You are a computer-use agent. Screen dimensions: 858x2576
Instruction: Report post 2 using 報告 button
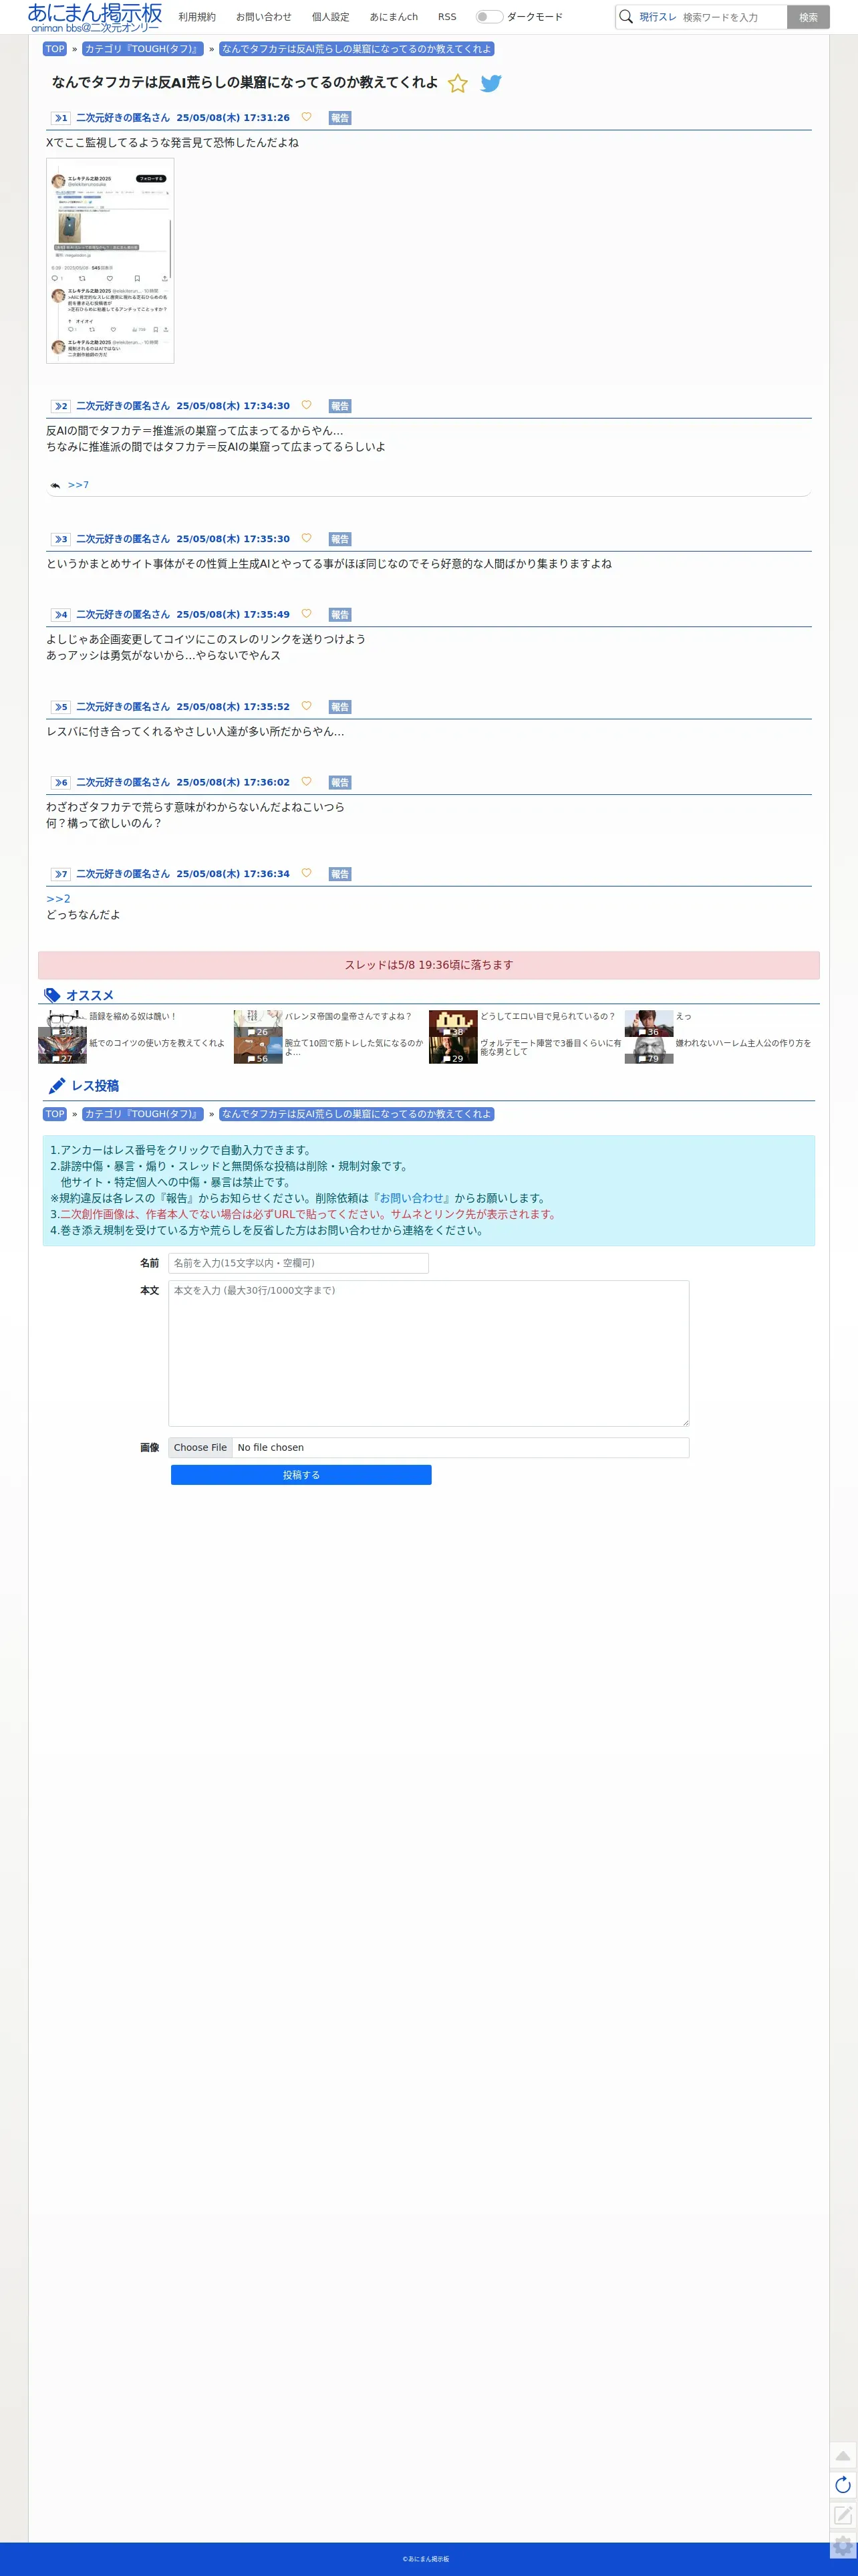[x=340, y=406]
